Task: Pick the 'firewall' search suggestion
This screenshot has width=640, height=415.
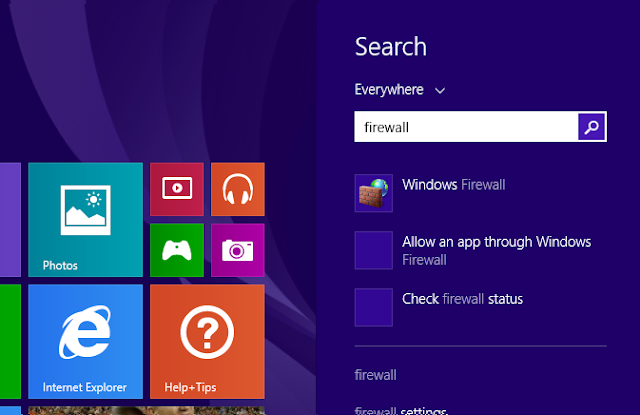Action: (375, 375)
